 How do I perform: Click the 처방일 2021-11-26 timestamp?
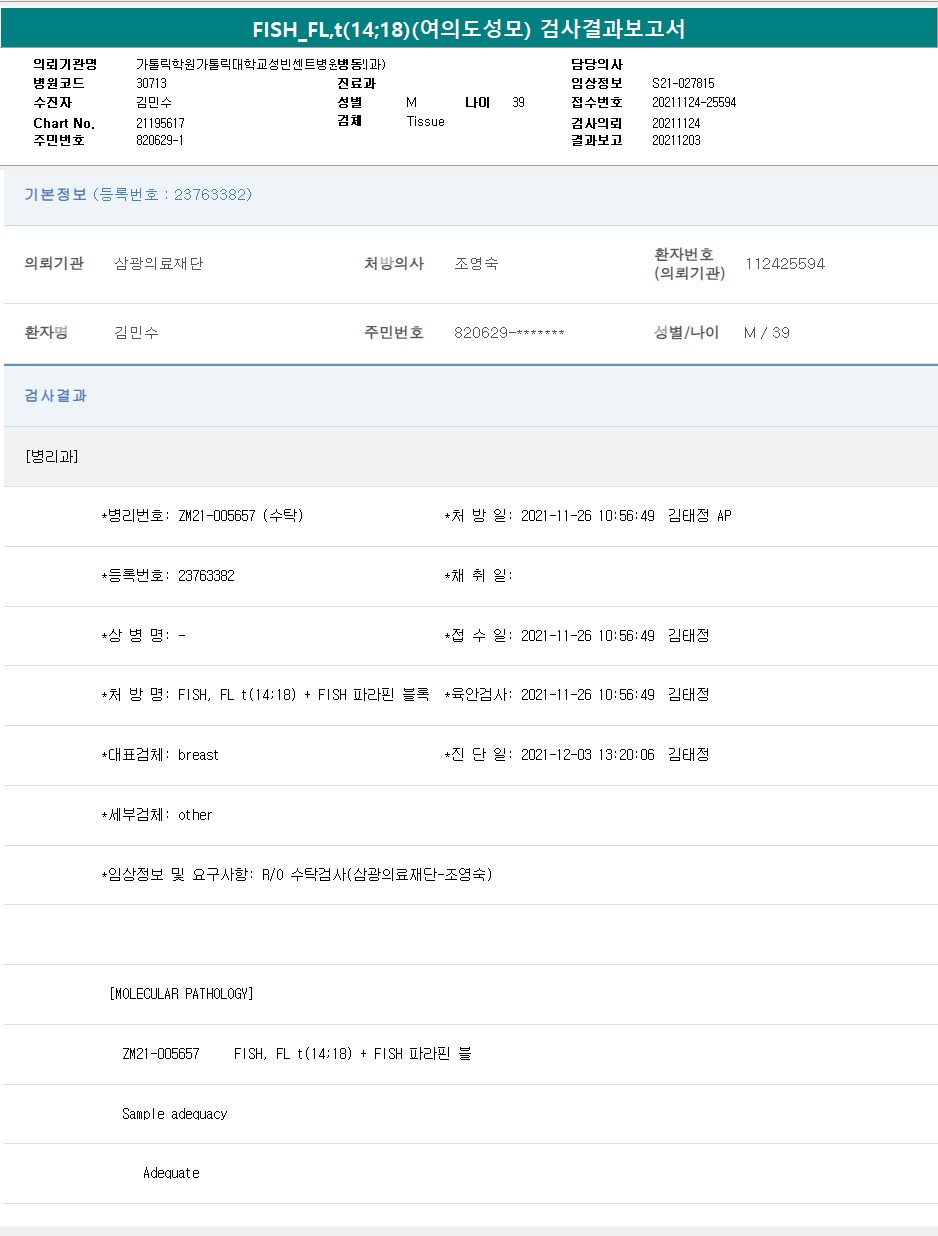click(x=587, y=516)
